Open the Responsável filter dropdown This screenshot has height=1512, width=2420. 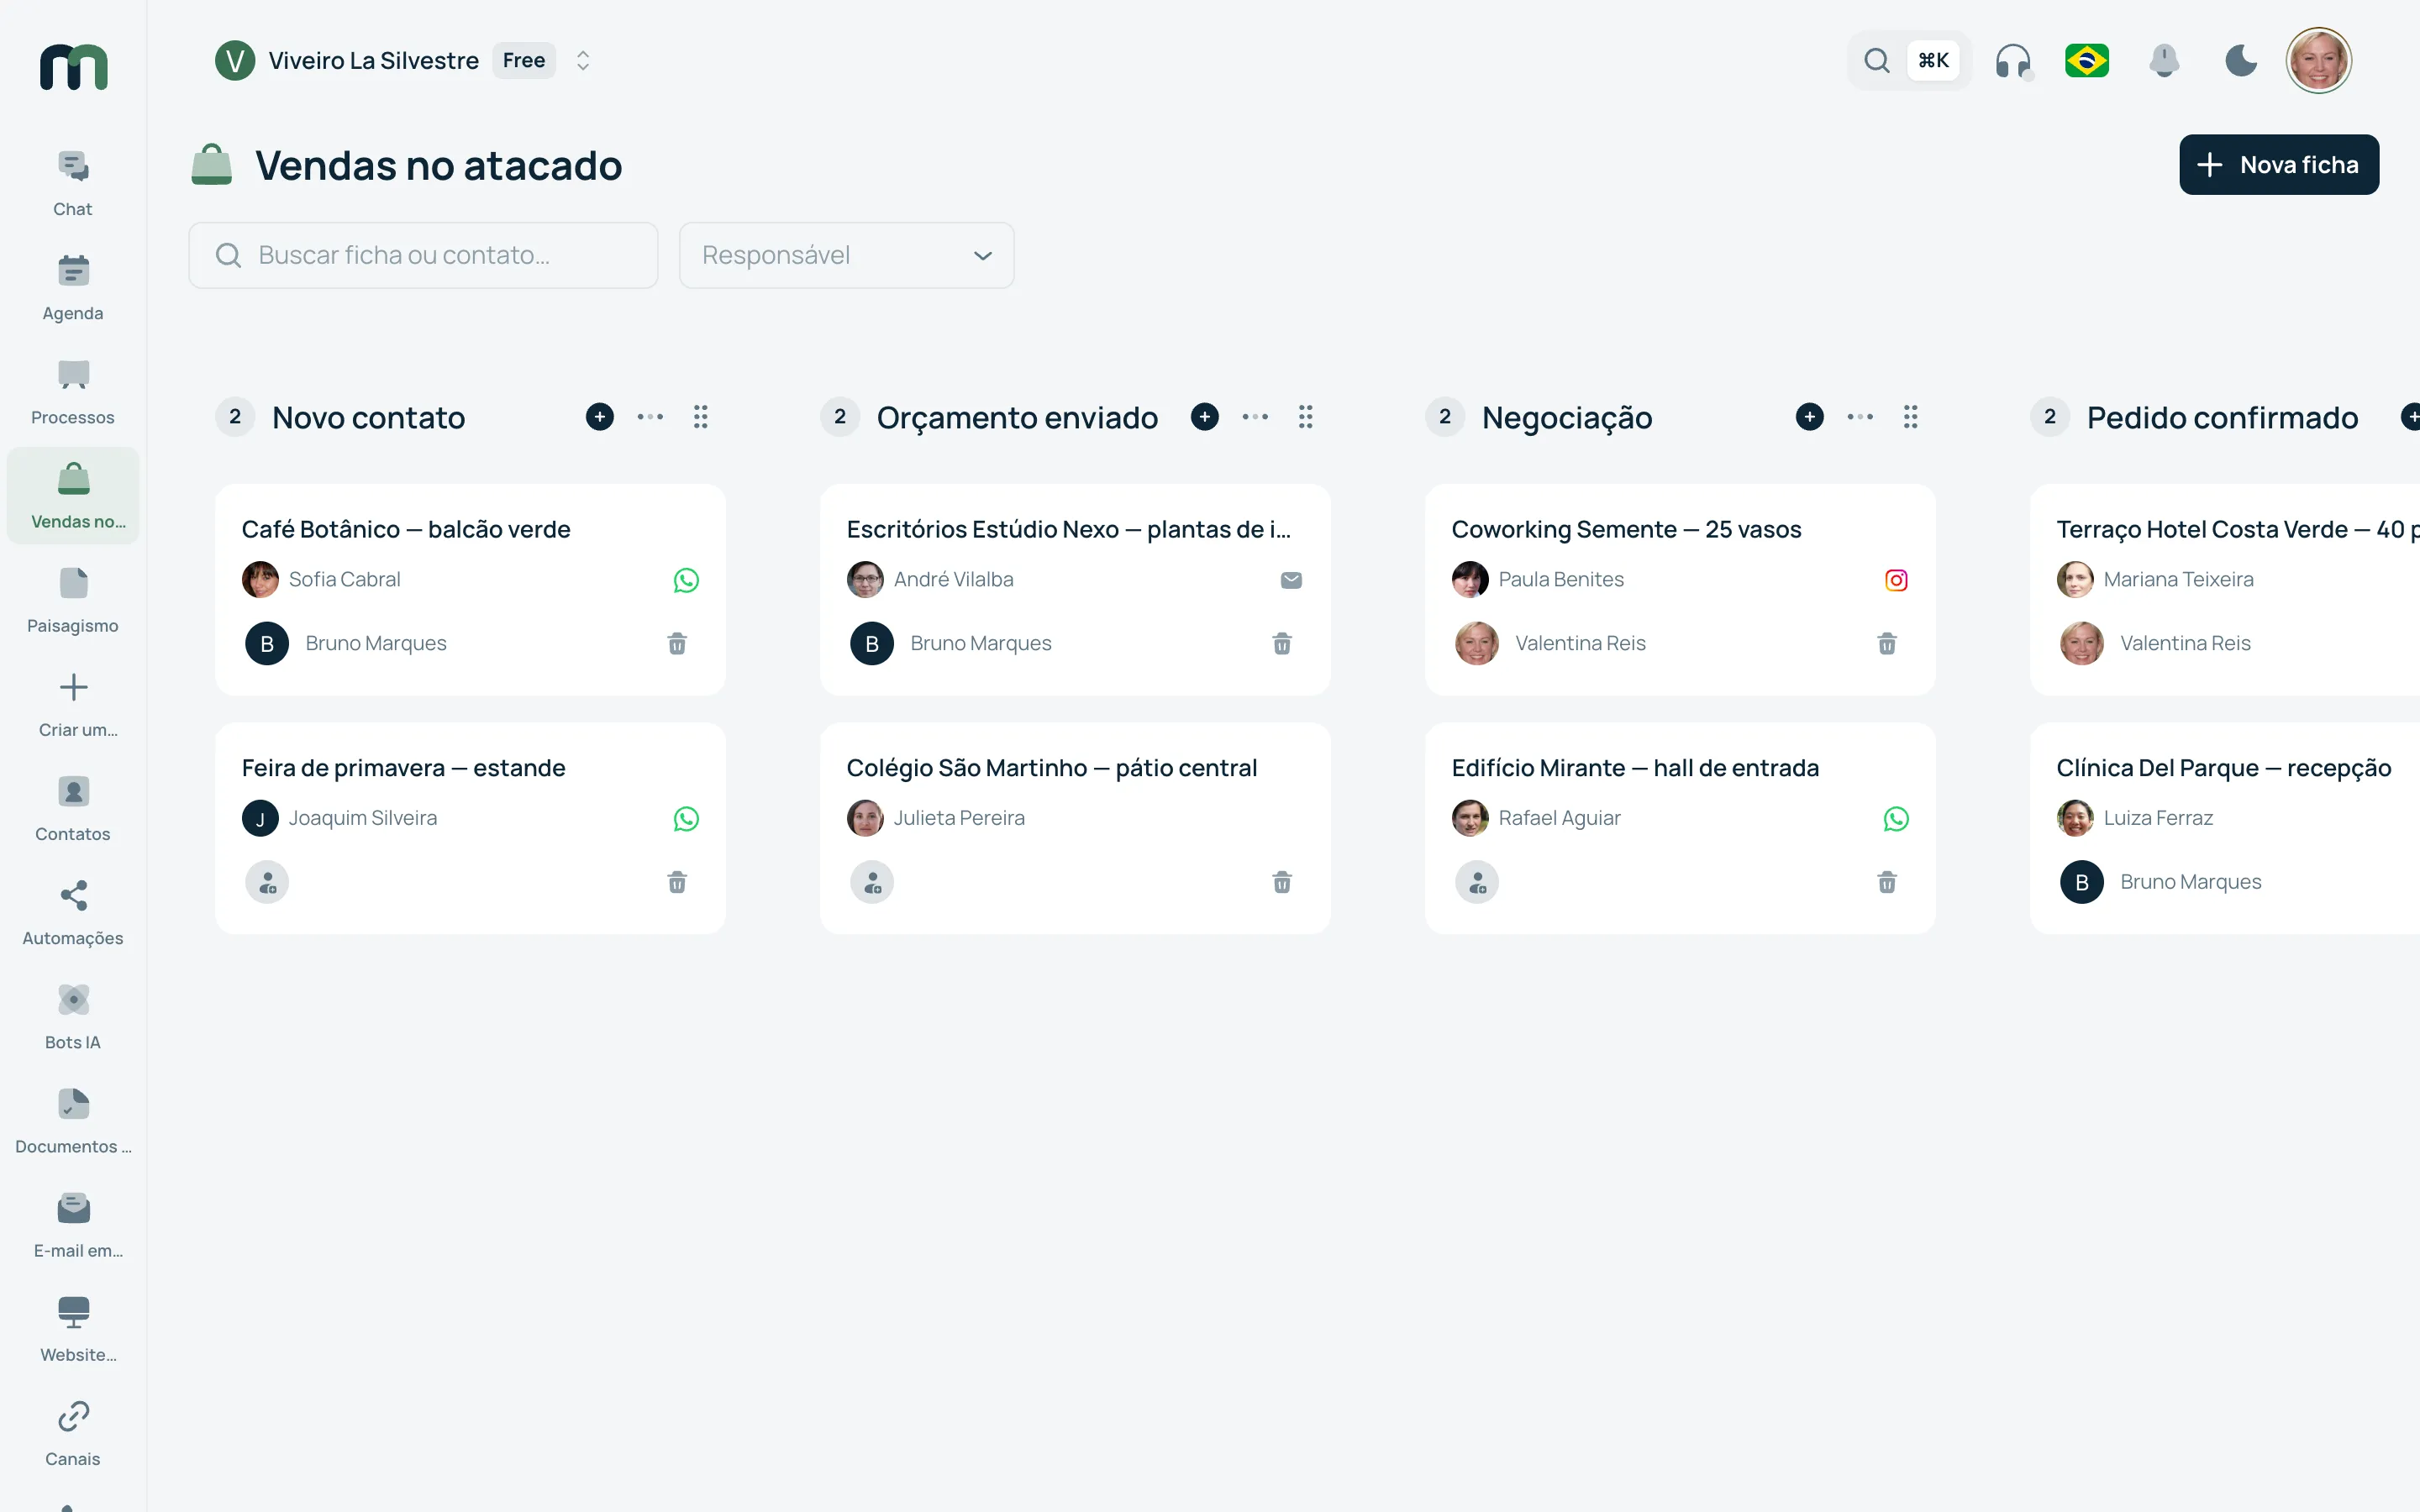[x=846, y=255]
